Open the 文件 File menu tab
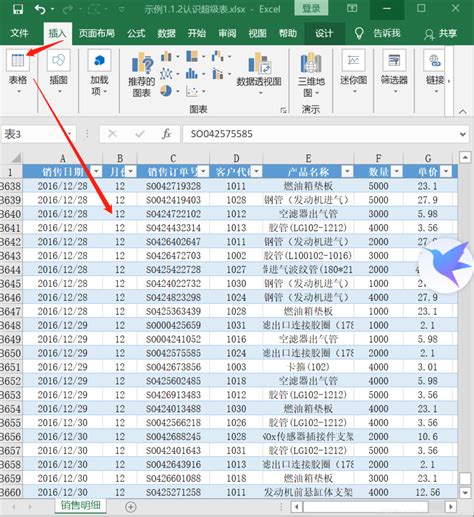 (19, 33)
